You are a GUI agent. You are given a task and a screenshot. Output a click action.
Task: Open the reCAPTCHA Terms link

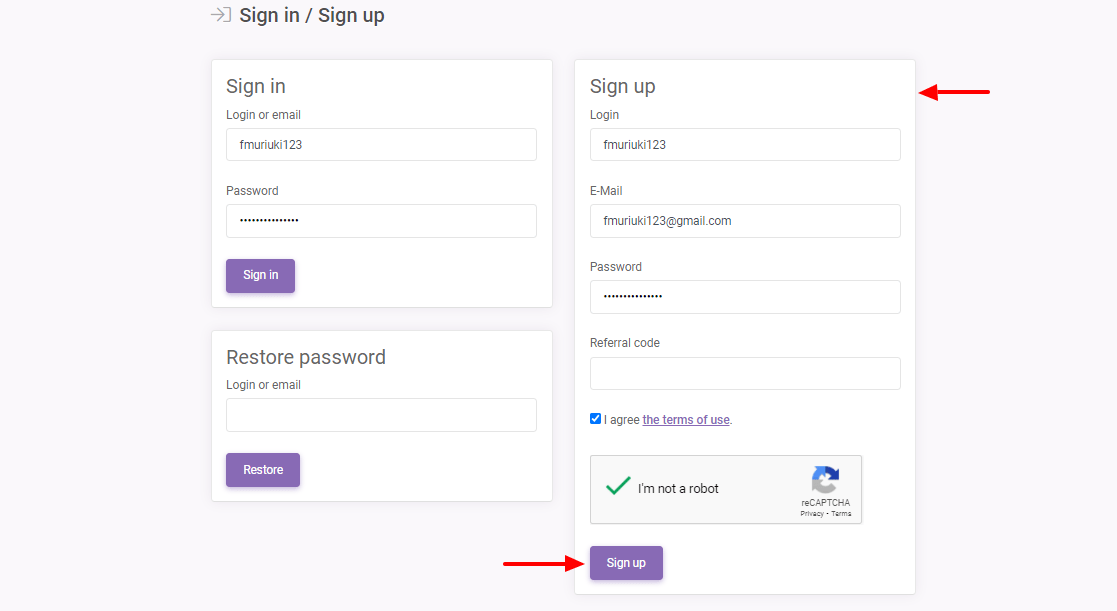point(841,513)
